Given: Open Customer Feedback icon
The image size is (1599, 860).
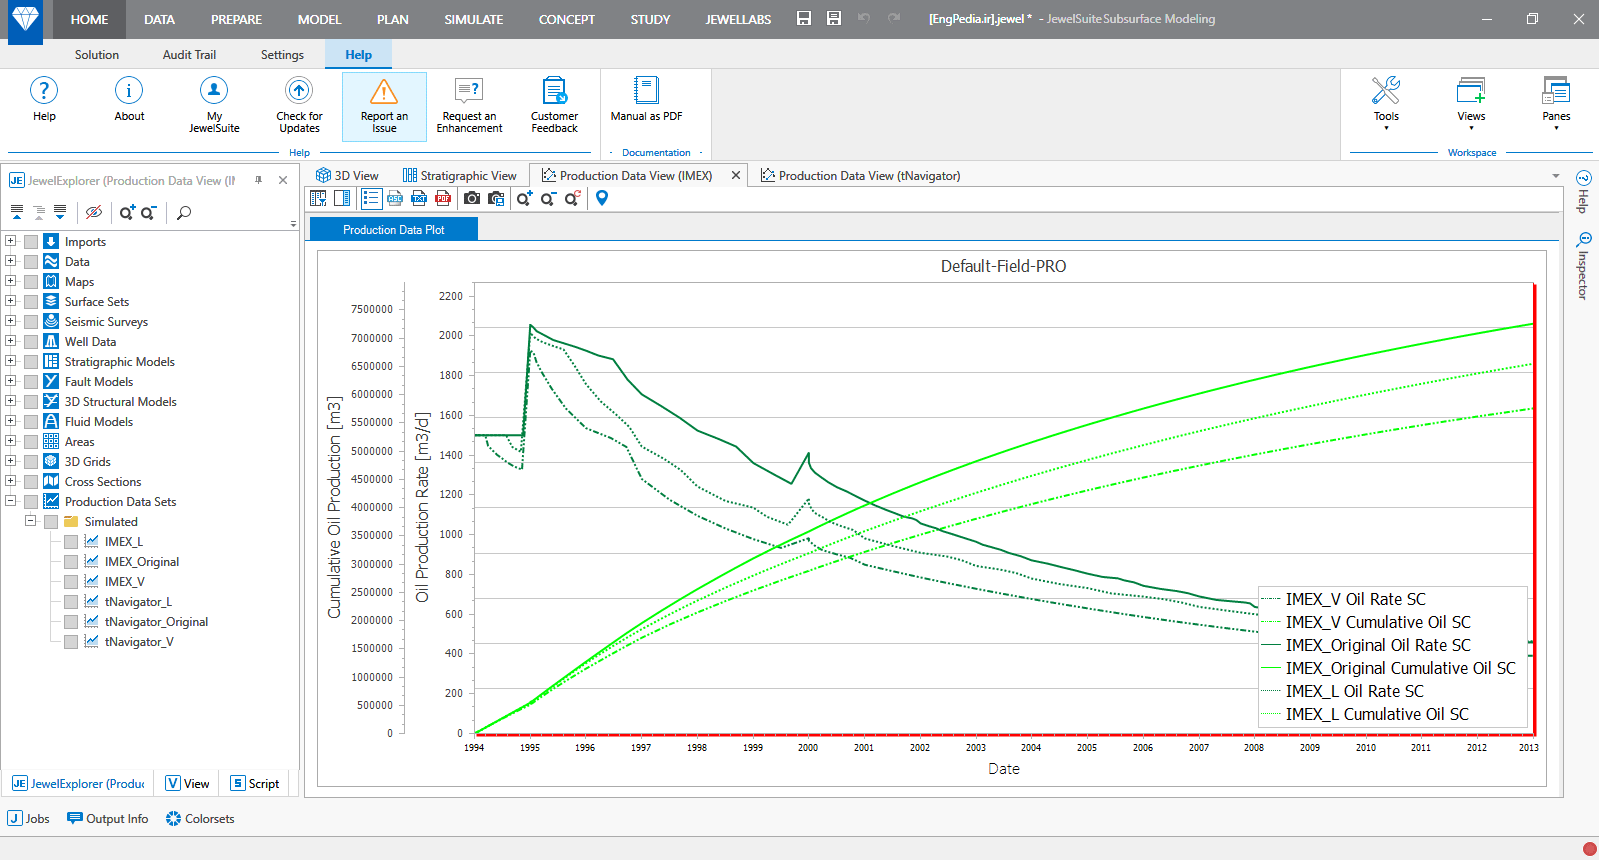Looking at the screenshot, I should 555,91.
